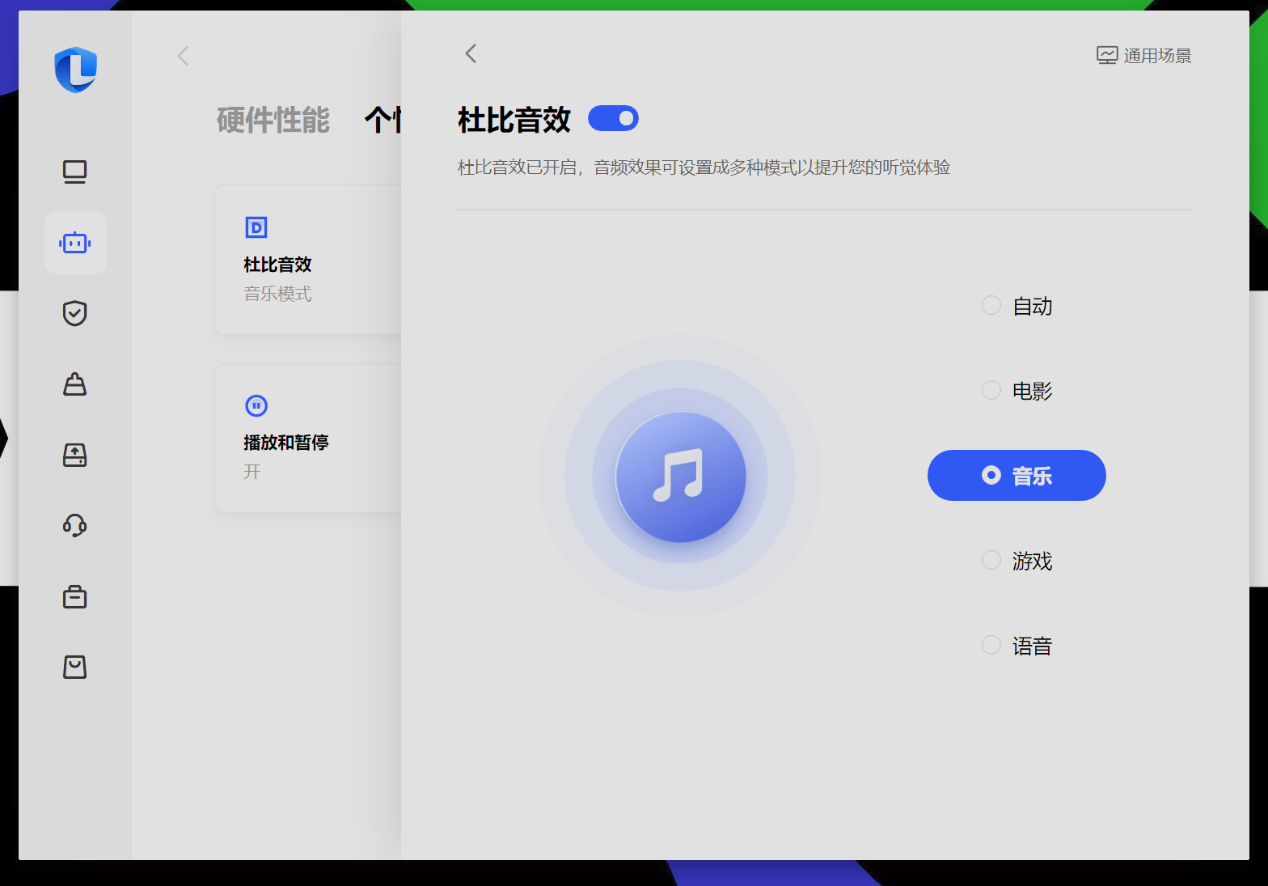Viewport: 1268px width, 886px height.
Task: Turn off the 杜比音效 toggle switch
Action: click(x=613, y=119)
